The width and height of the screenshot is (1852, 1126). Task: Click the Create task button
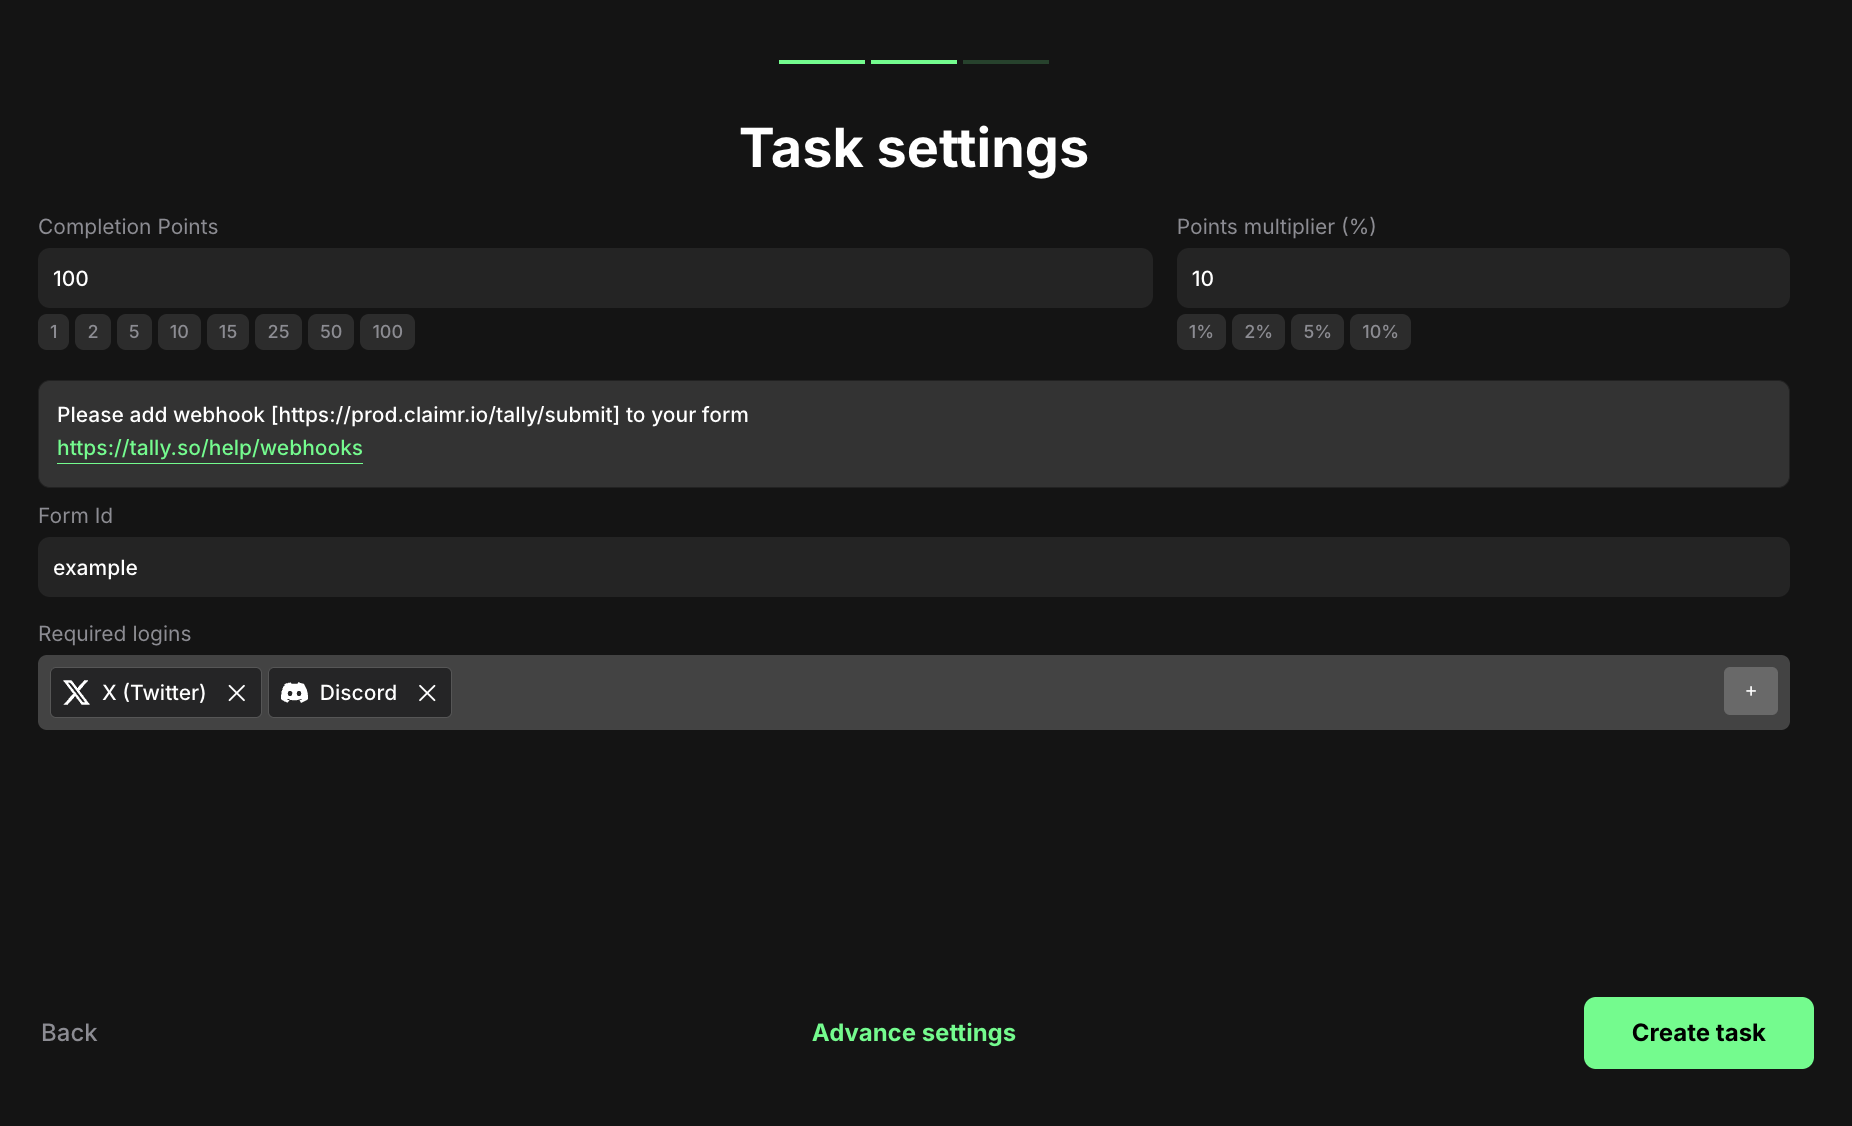(1699, 1033)
